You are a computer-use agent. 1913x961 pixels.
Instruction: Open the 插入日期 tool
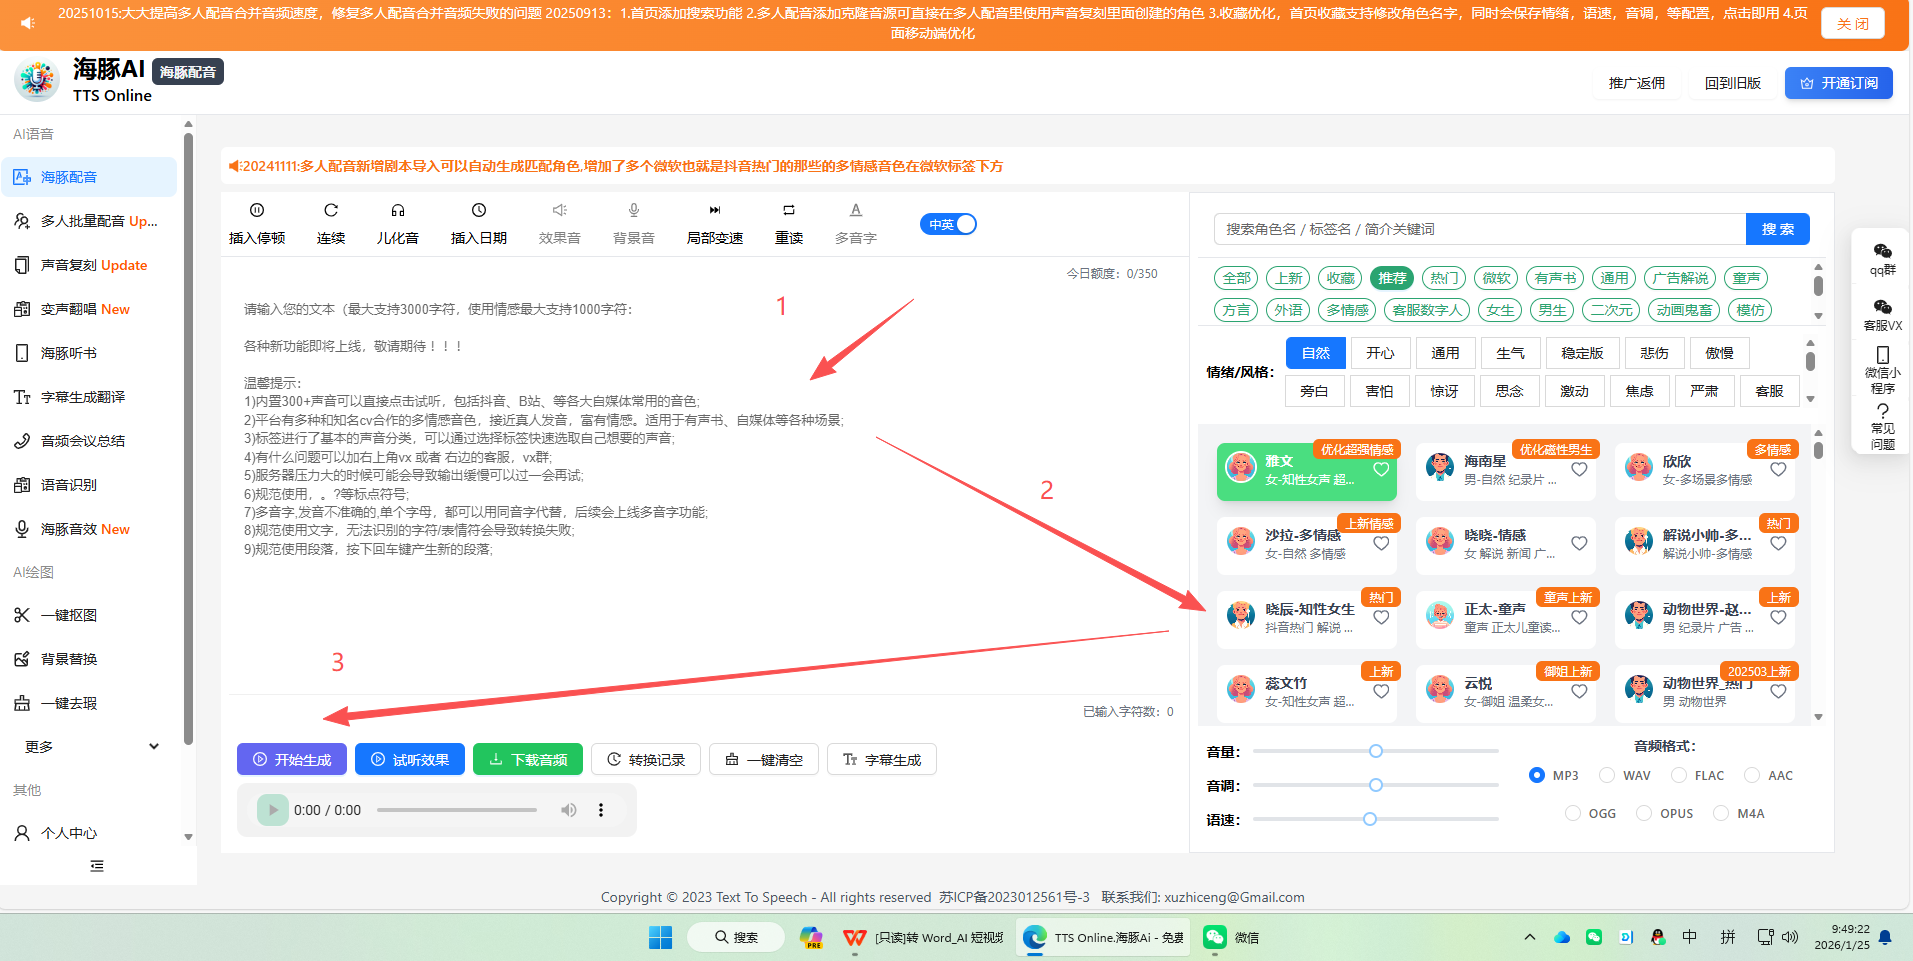click(x=478, y=222)
